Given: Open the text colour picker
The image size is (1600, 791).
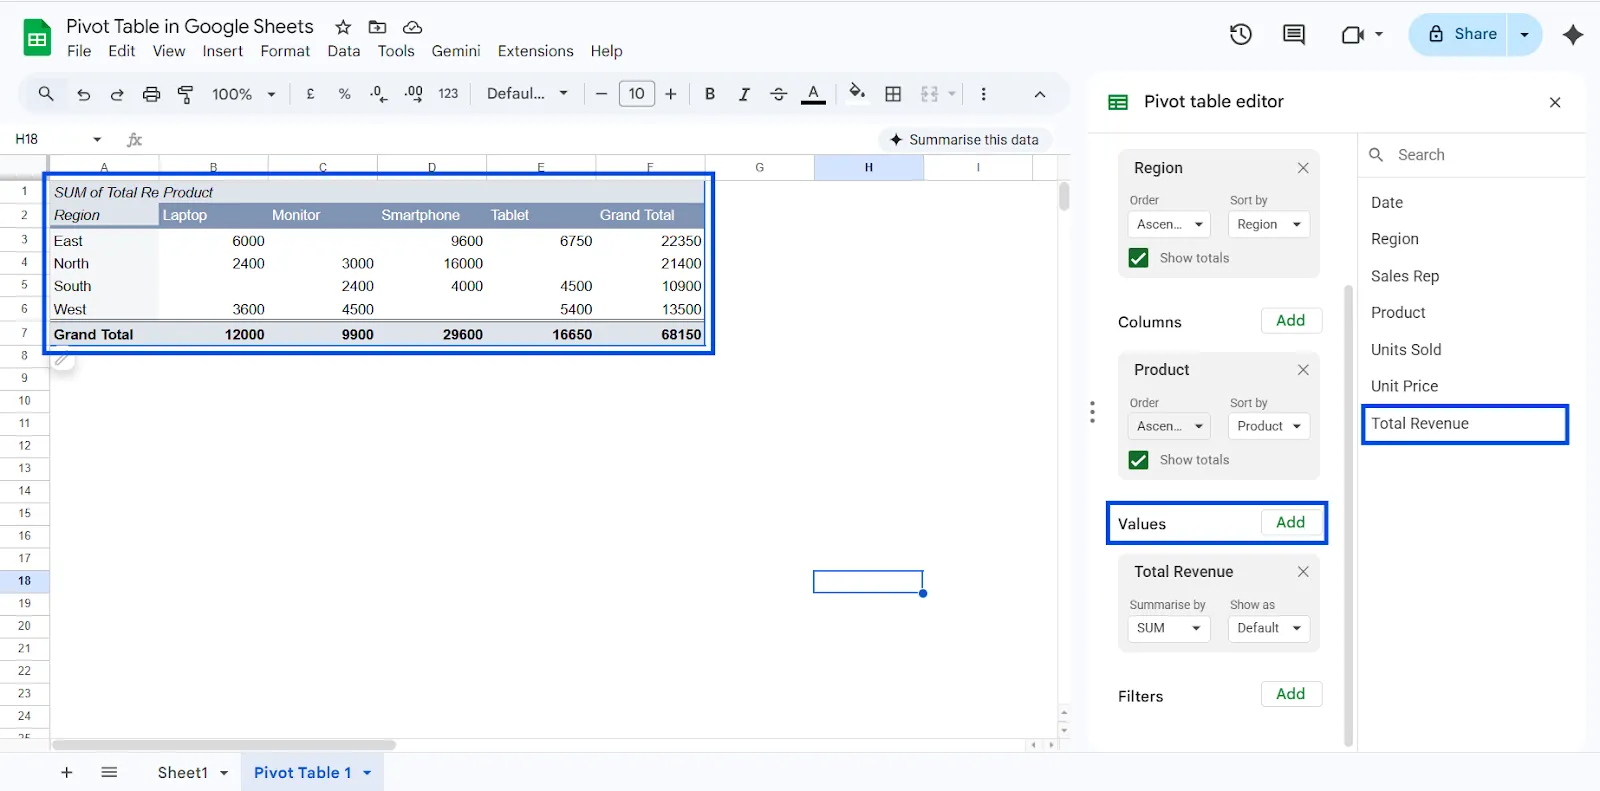Looking at the screenshot, I should pyautogui.click(x=814, y=94).
